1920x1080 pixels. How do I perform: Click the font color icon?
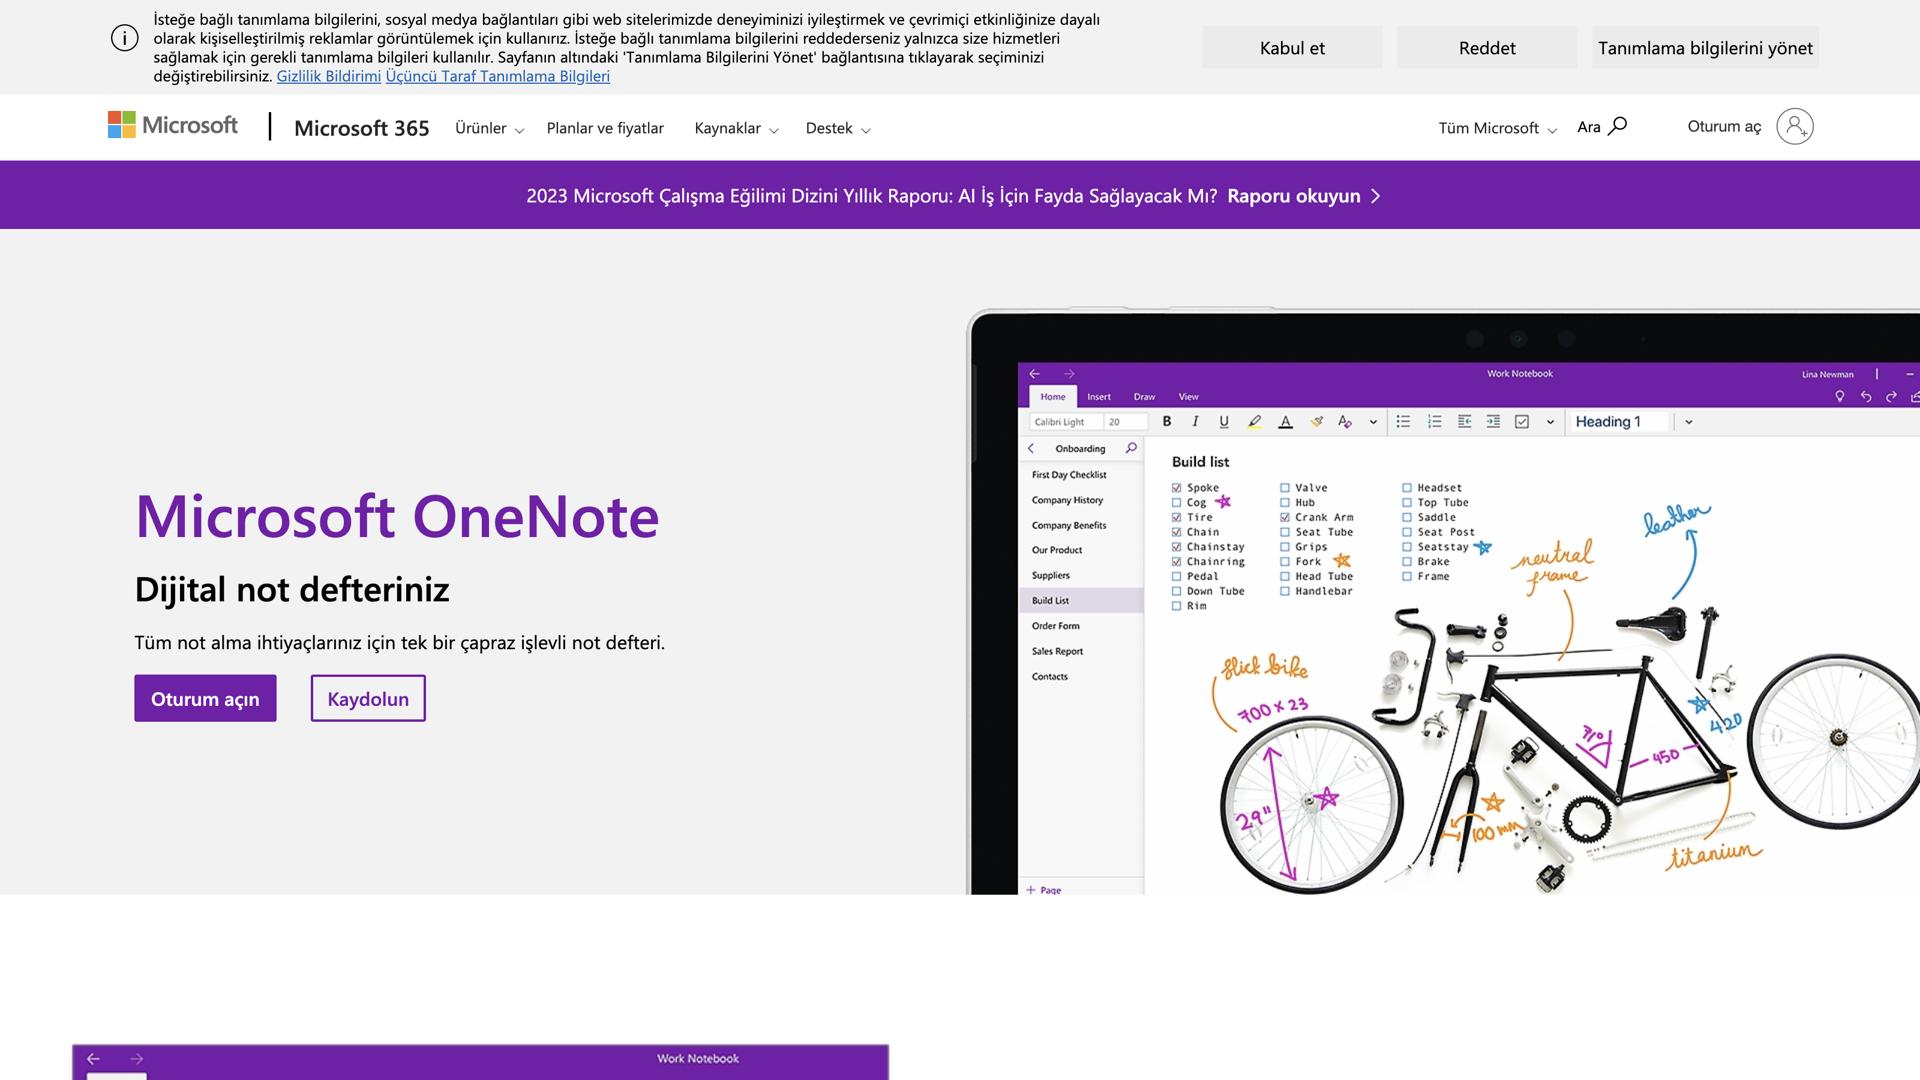1286,422
